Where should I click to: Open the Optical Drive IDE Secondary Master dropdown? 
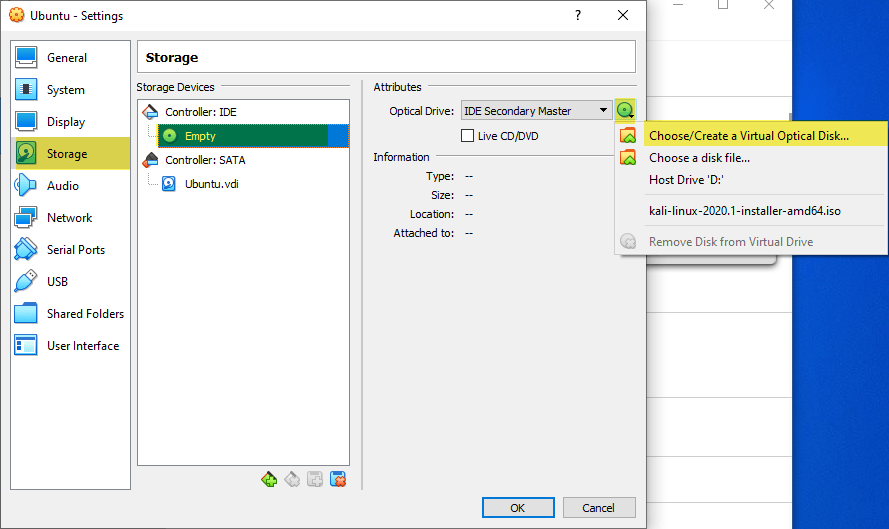[536, 111]
